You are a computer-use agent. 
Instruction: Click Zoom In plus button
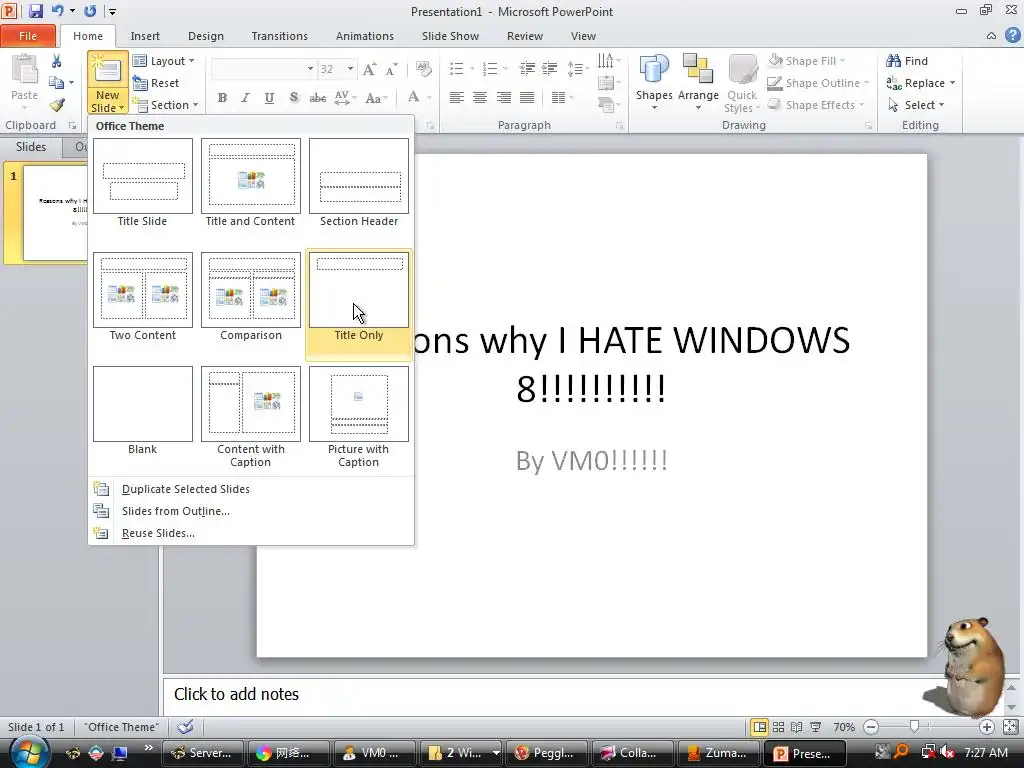coord(987,727)
